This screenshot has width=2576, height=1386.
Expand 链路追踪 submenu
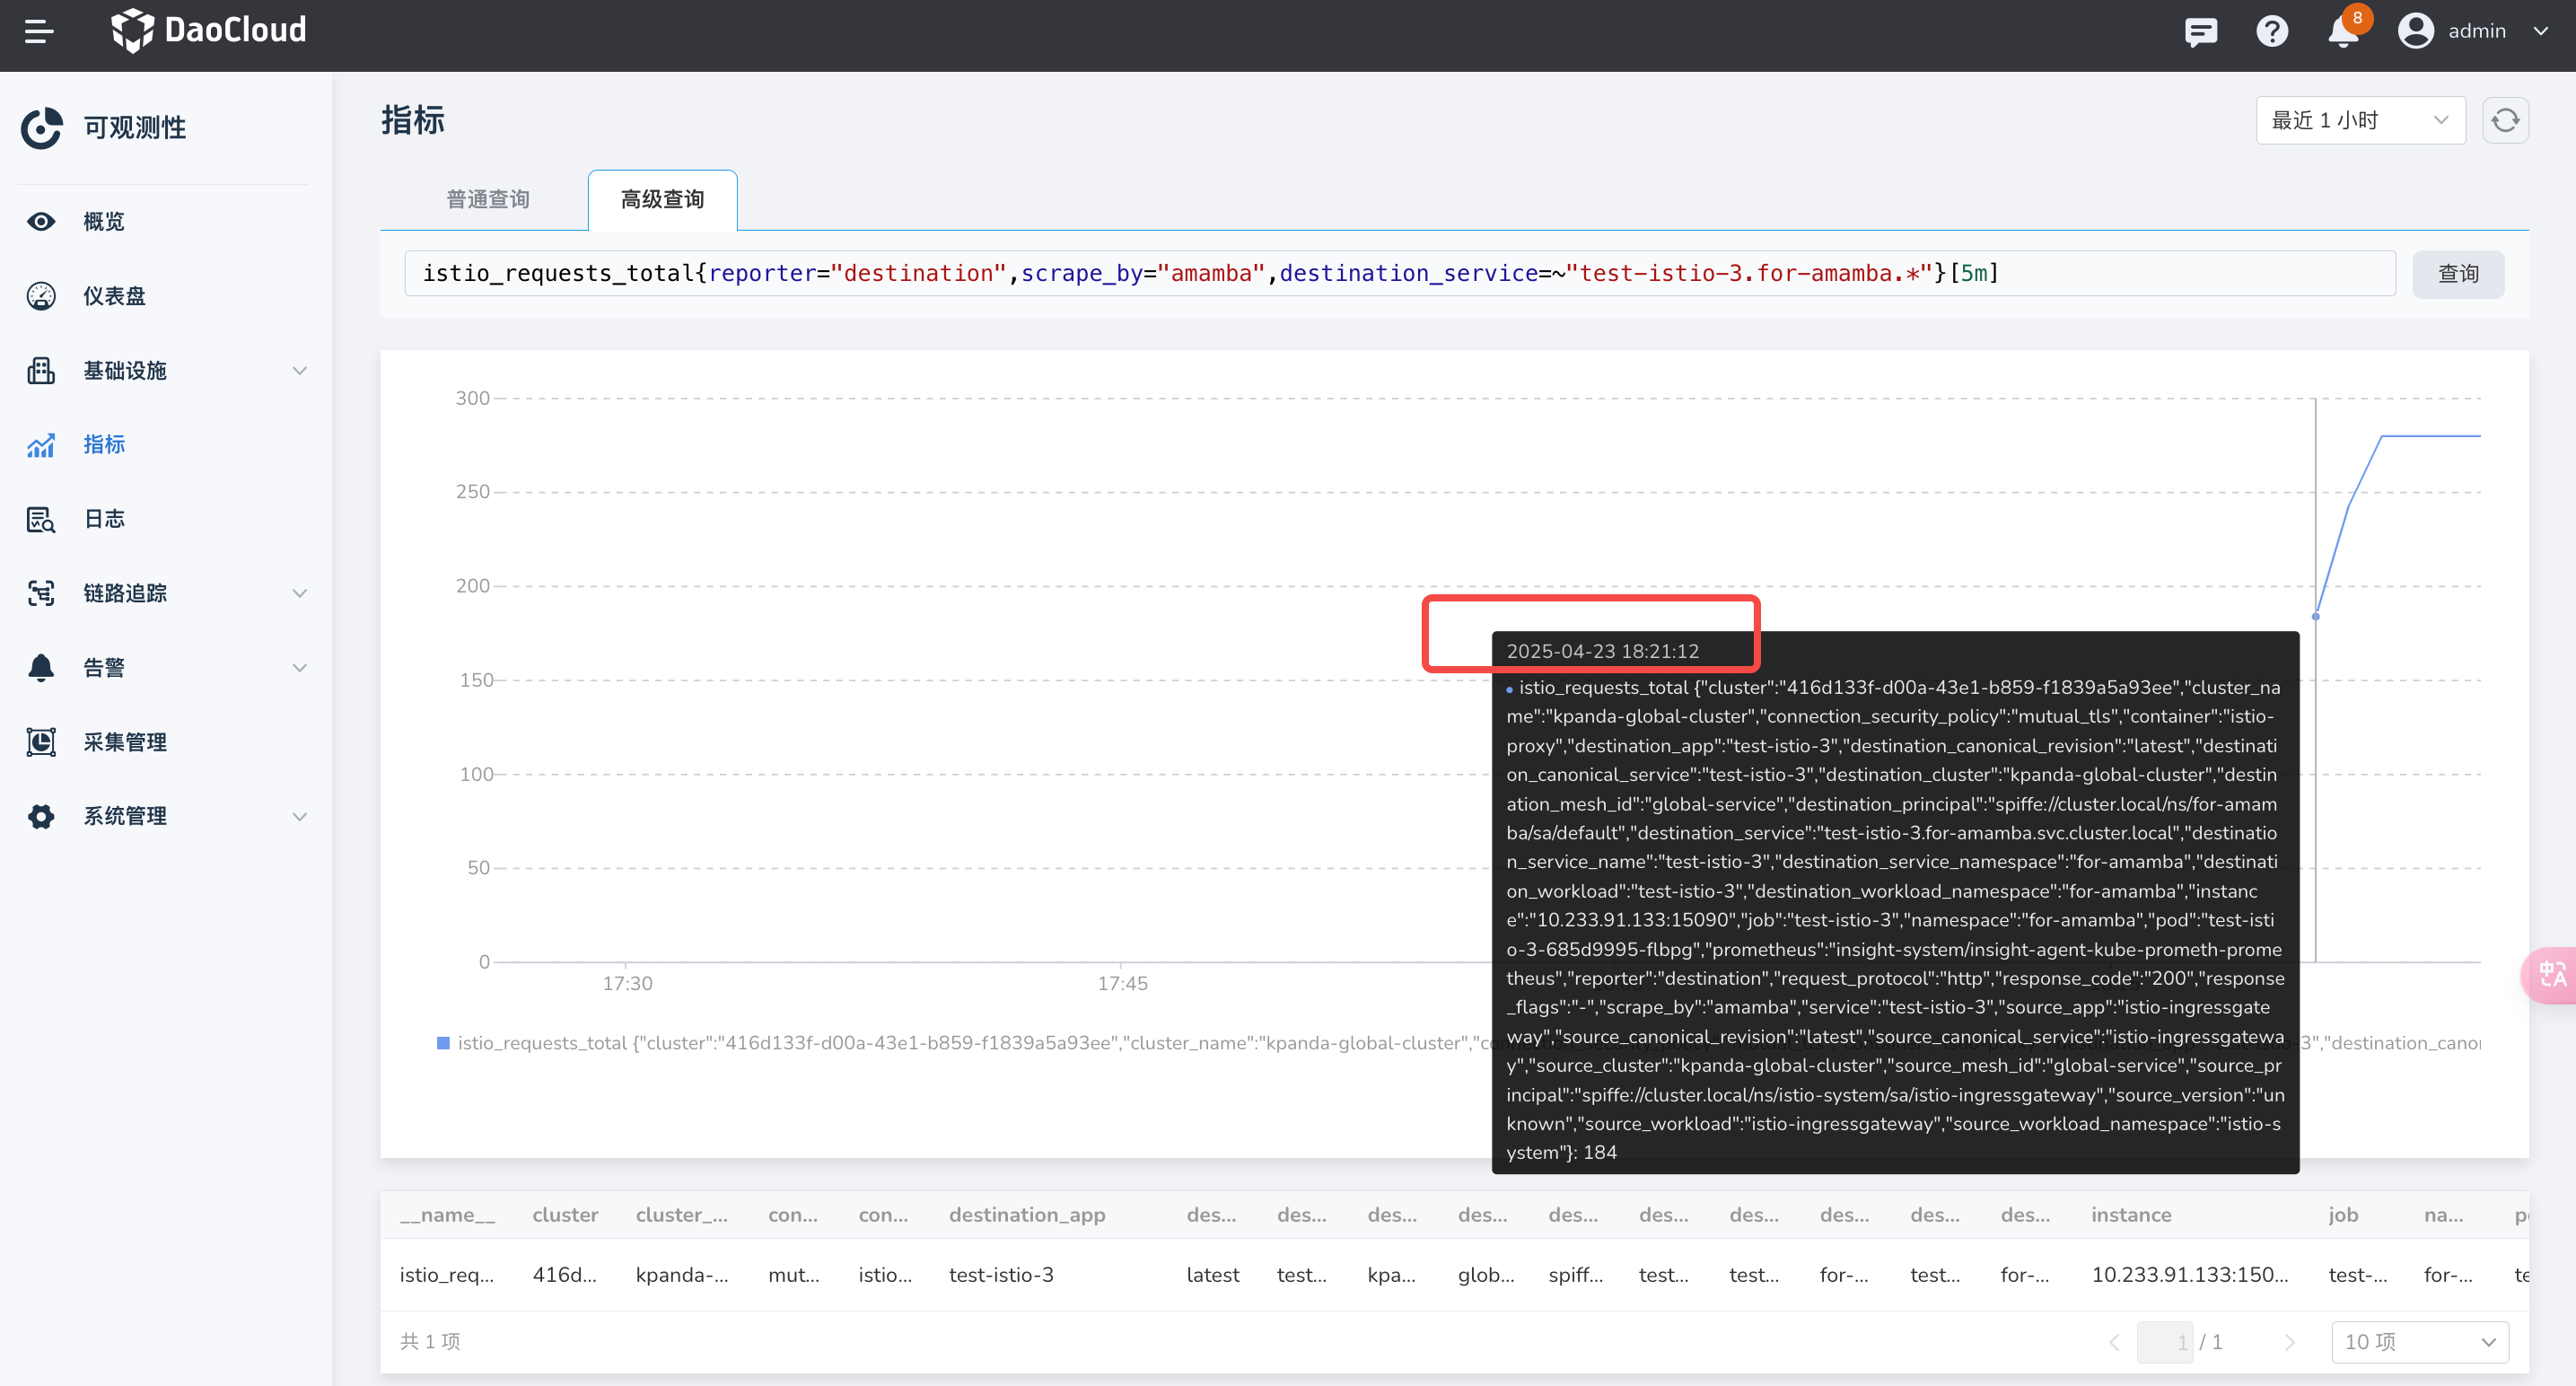299,594
